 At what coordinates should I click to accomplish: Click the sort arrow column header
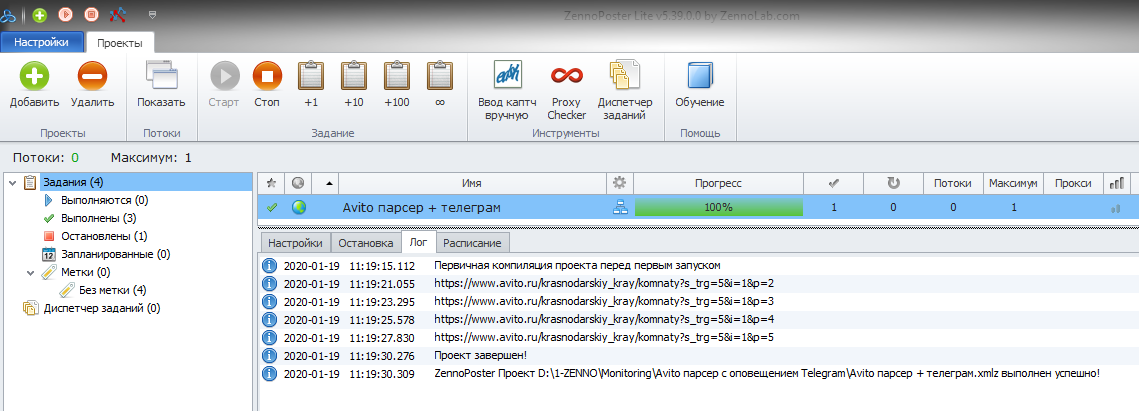click(x=325, y=184)
